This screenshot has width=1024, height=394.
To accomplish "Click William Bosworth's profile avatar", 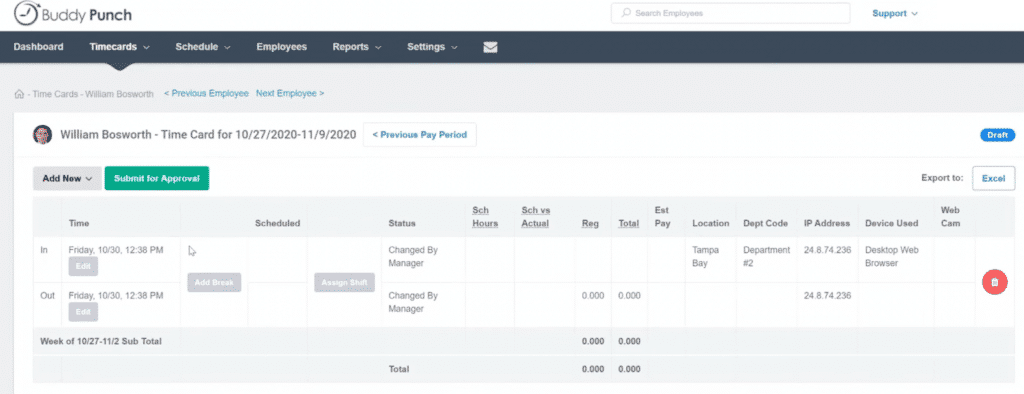I will 42,135.
